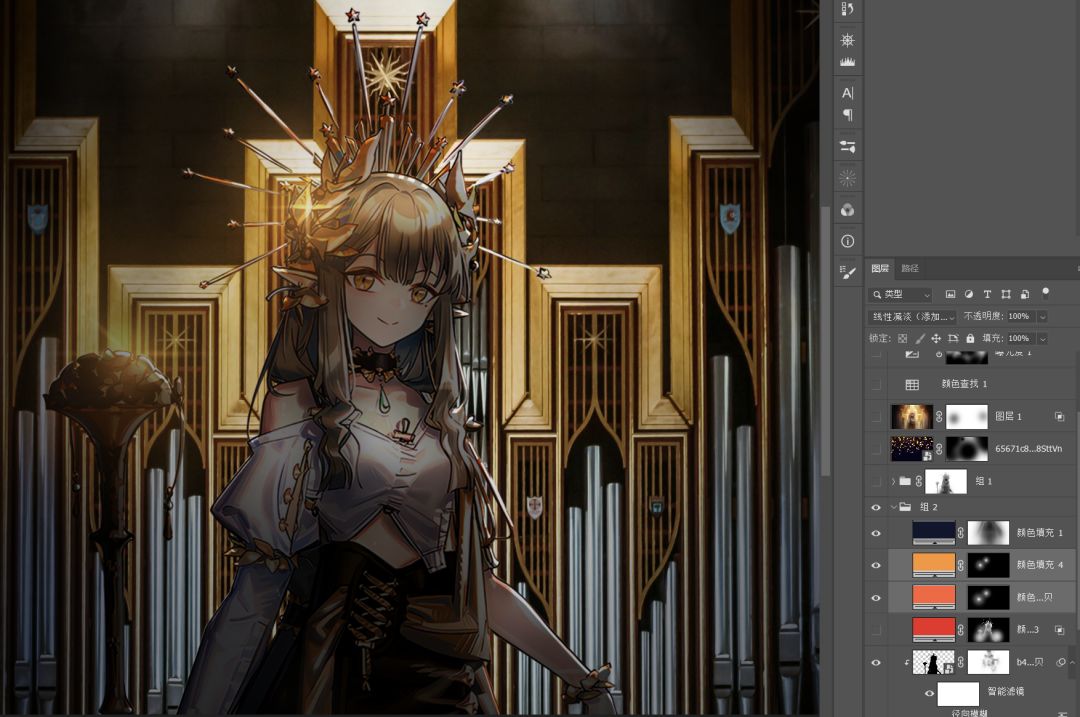Click the orange 颜色填充 4 color thumbnail
This screenshot has width=1080, height=717.
coord(934,565)
